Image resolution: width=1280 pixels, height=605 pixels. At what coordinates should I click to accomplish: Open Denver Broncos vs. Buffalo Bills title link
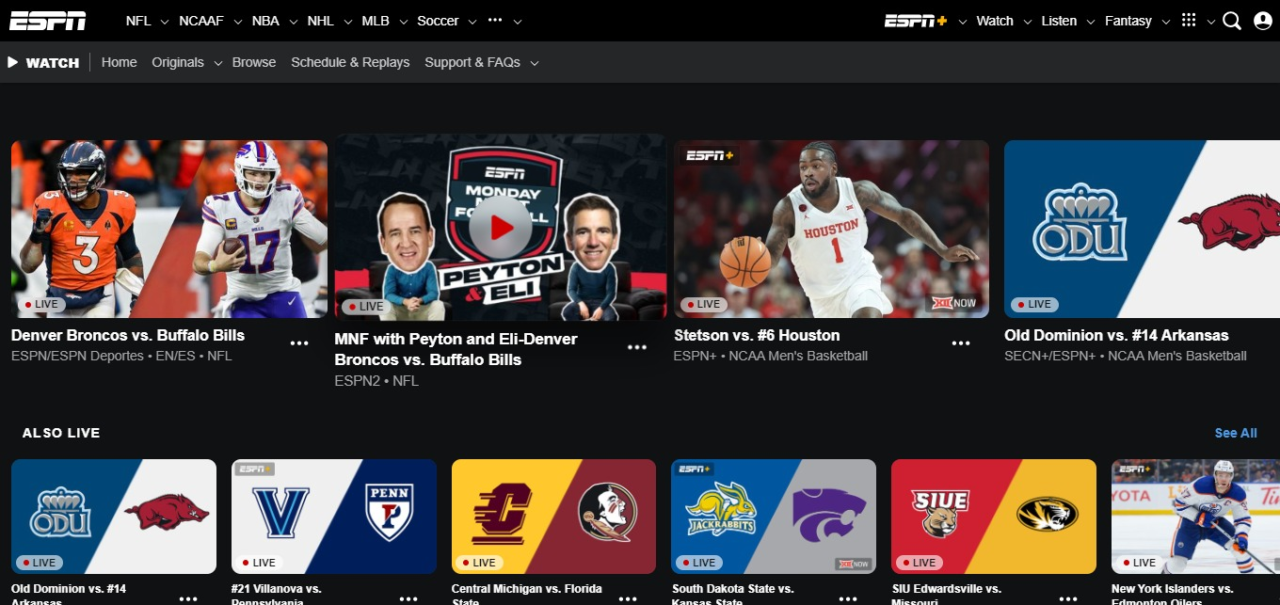click(128, 335)
